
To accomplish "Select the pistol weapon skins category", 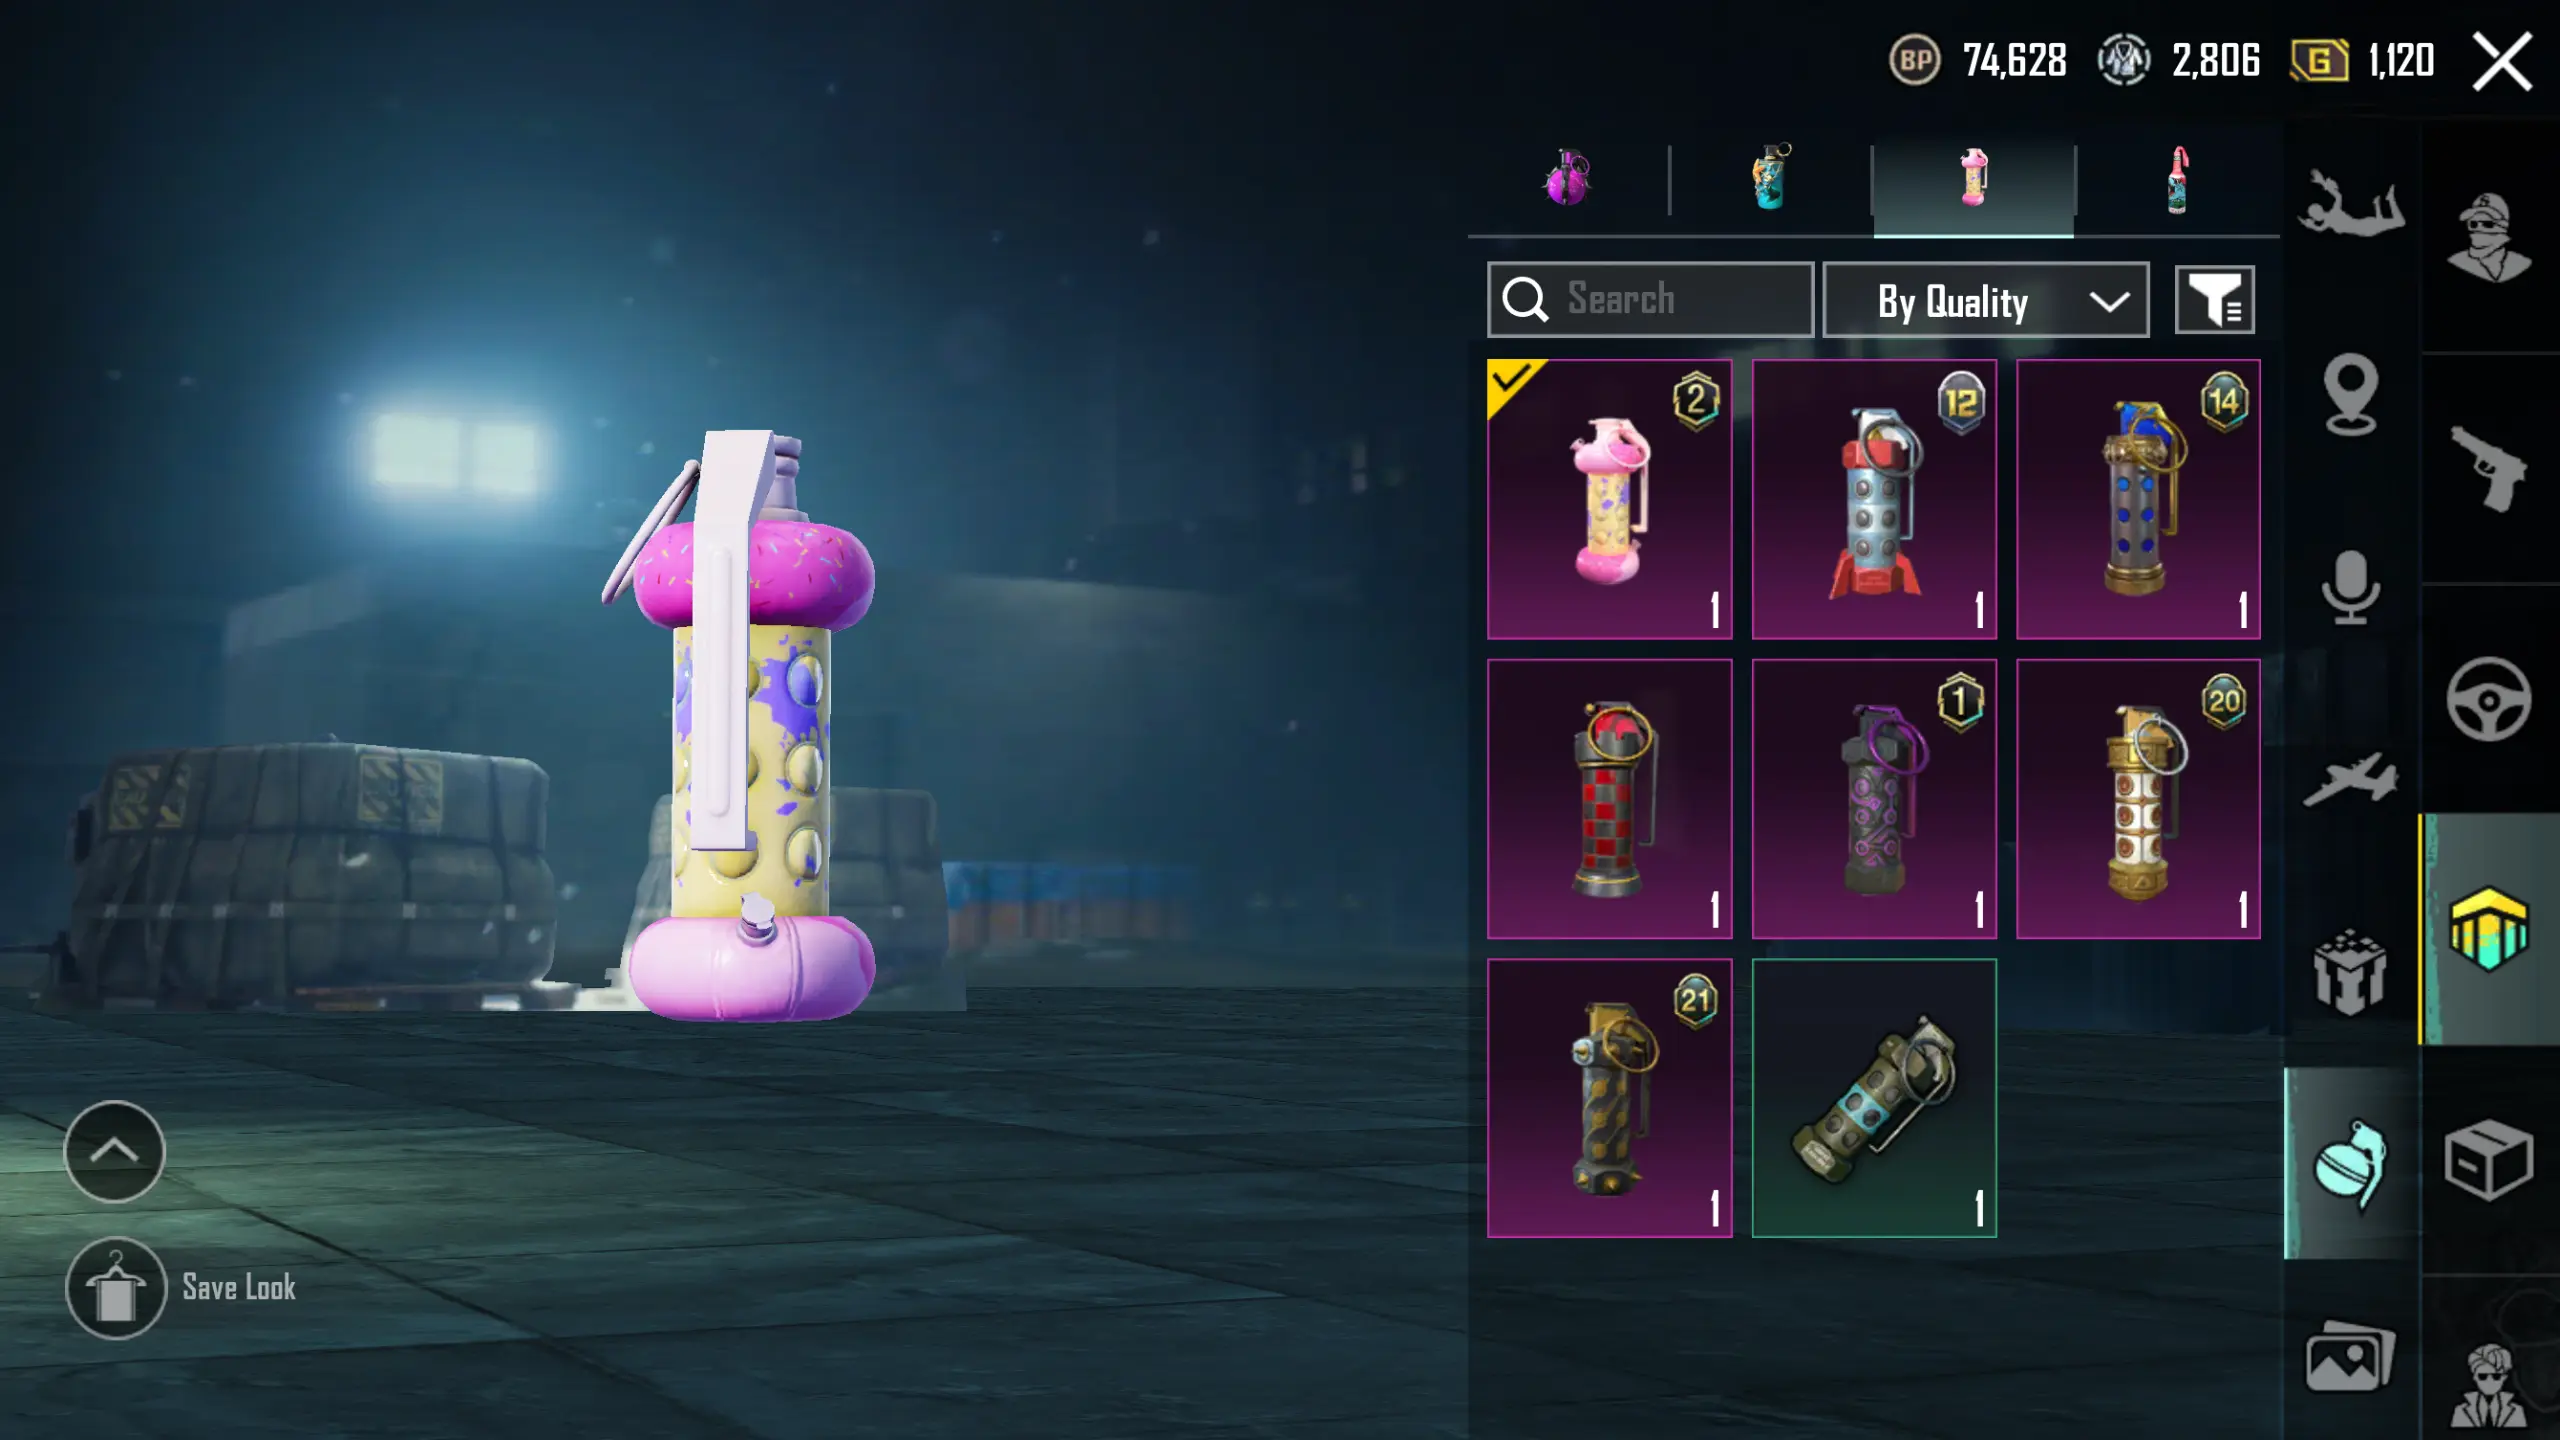I will (x=2488, y=469).
